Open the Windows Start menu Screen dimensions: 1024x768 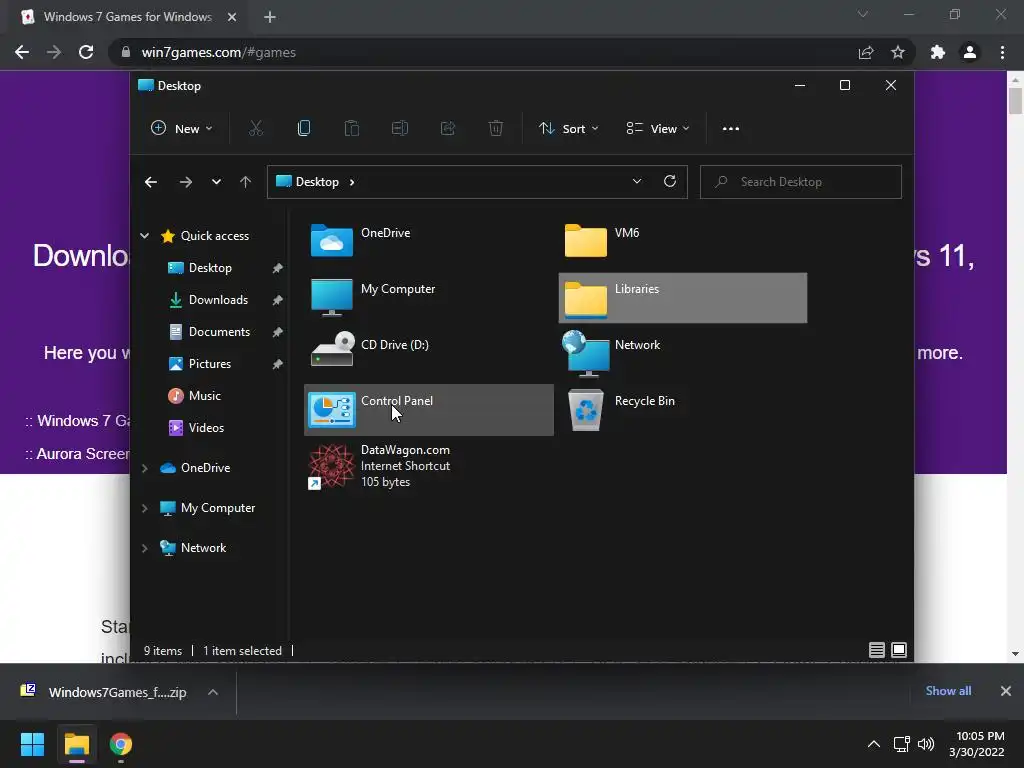(32, 744)
